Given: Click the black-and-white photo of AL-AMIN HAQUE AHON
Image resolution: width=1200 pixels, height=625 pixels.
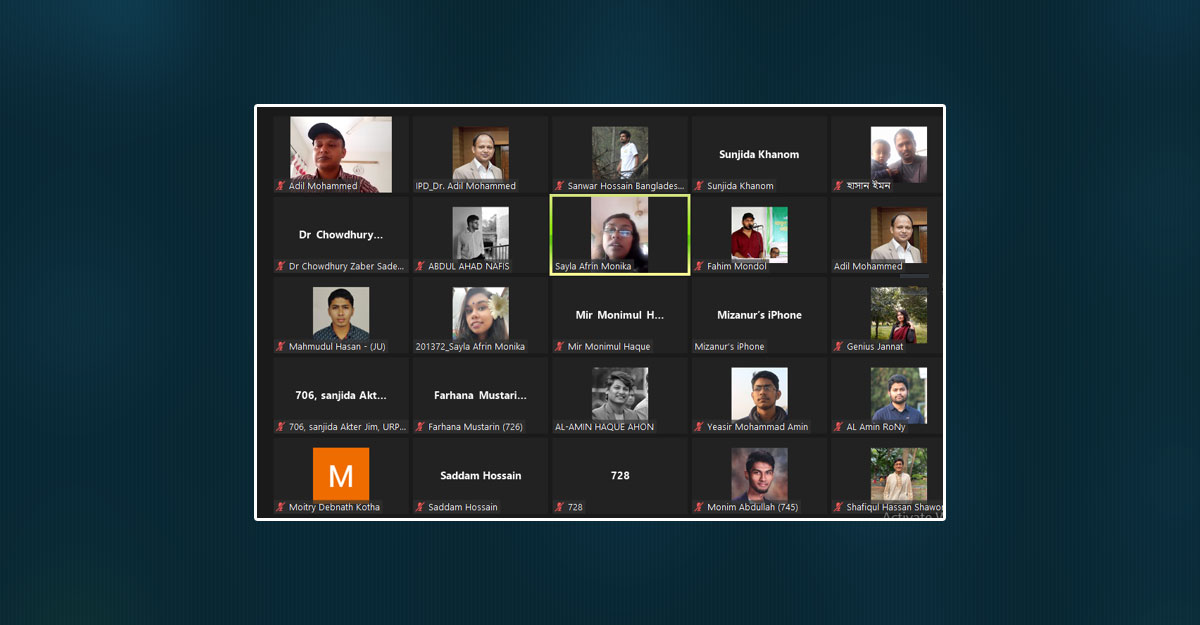Looking at the screenshot, I should [x=619, y=394].
